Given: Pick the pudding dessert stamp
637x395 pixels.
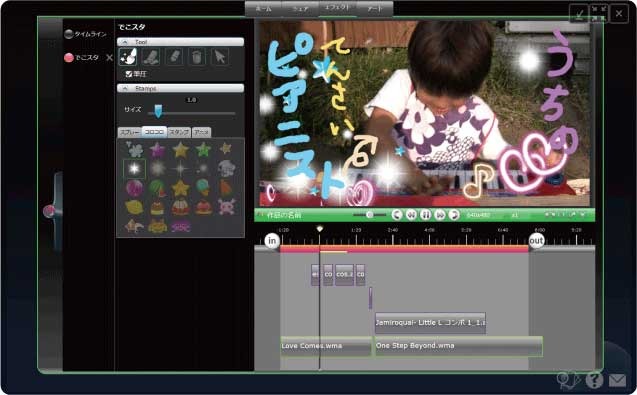Looking at the screenshot, I should pos(158,208).
